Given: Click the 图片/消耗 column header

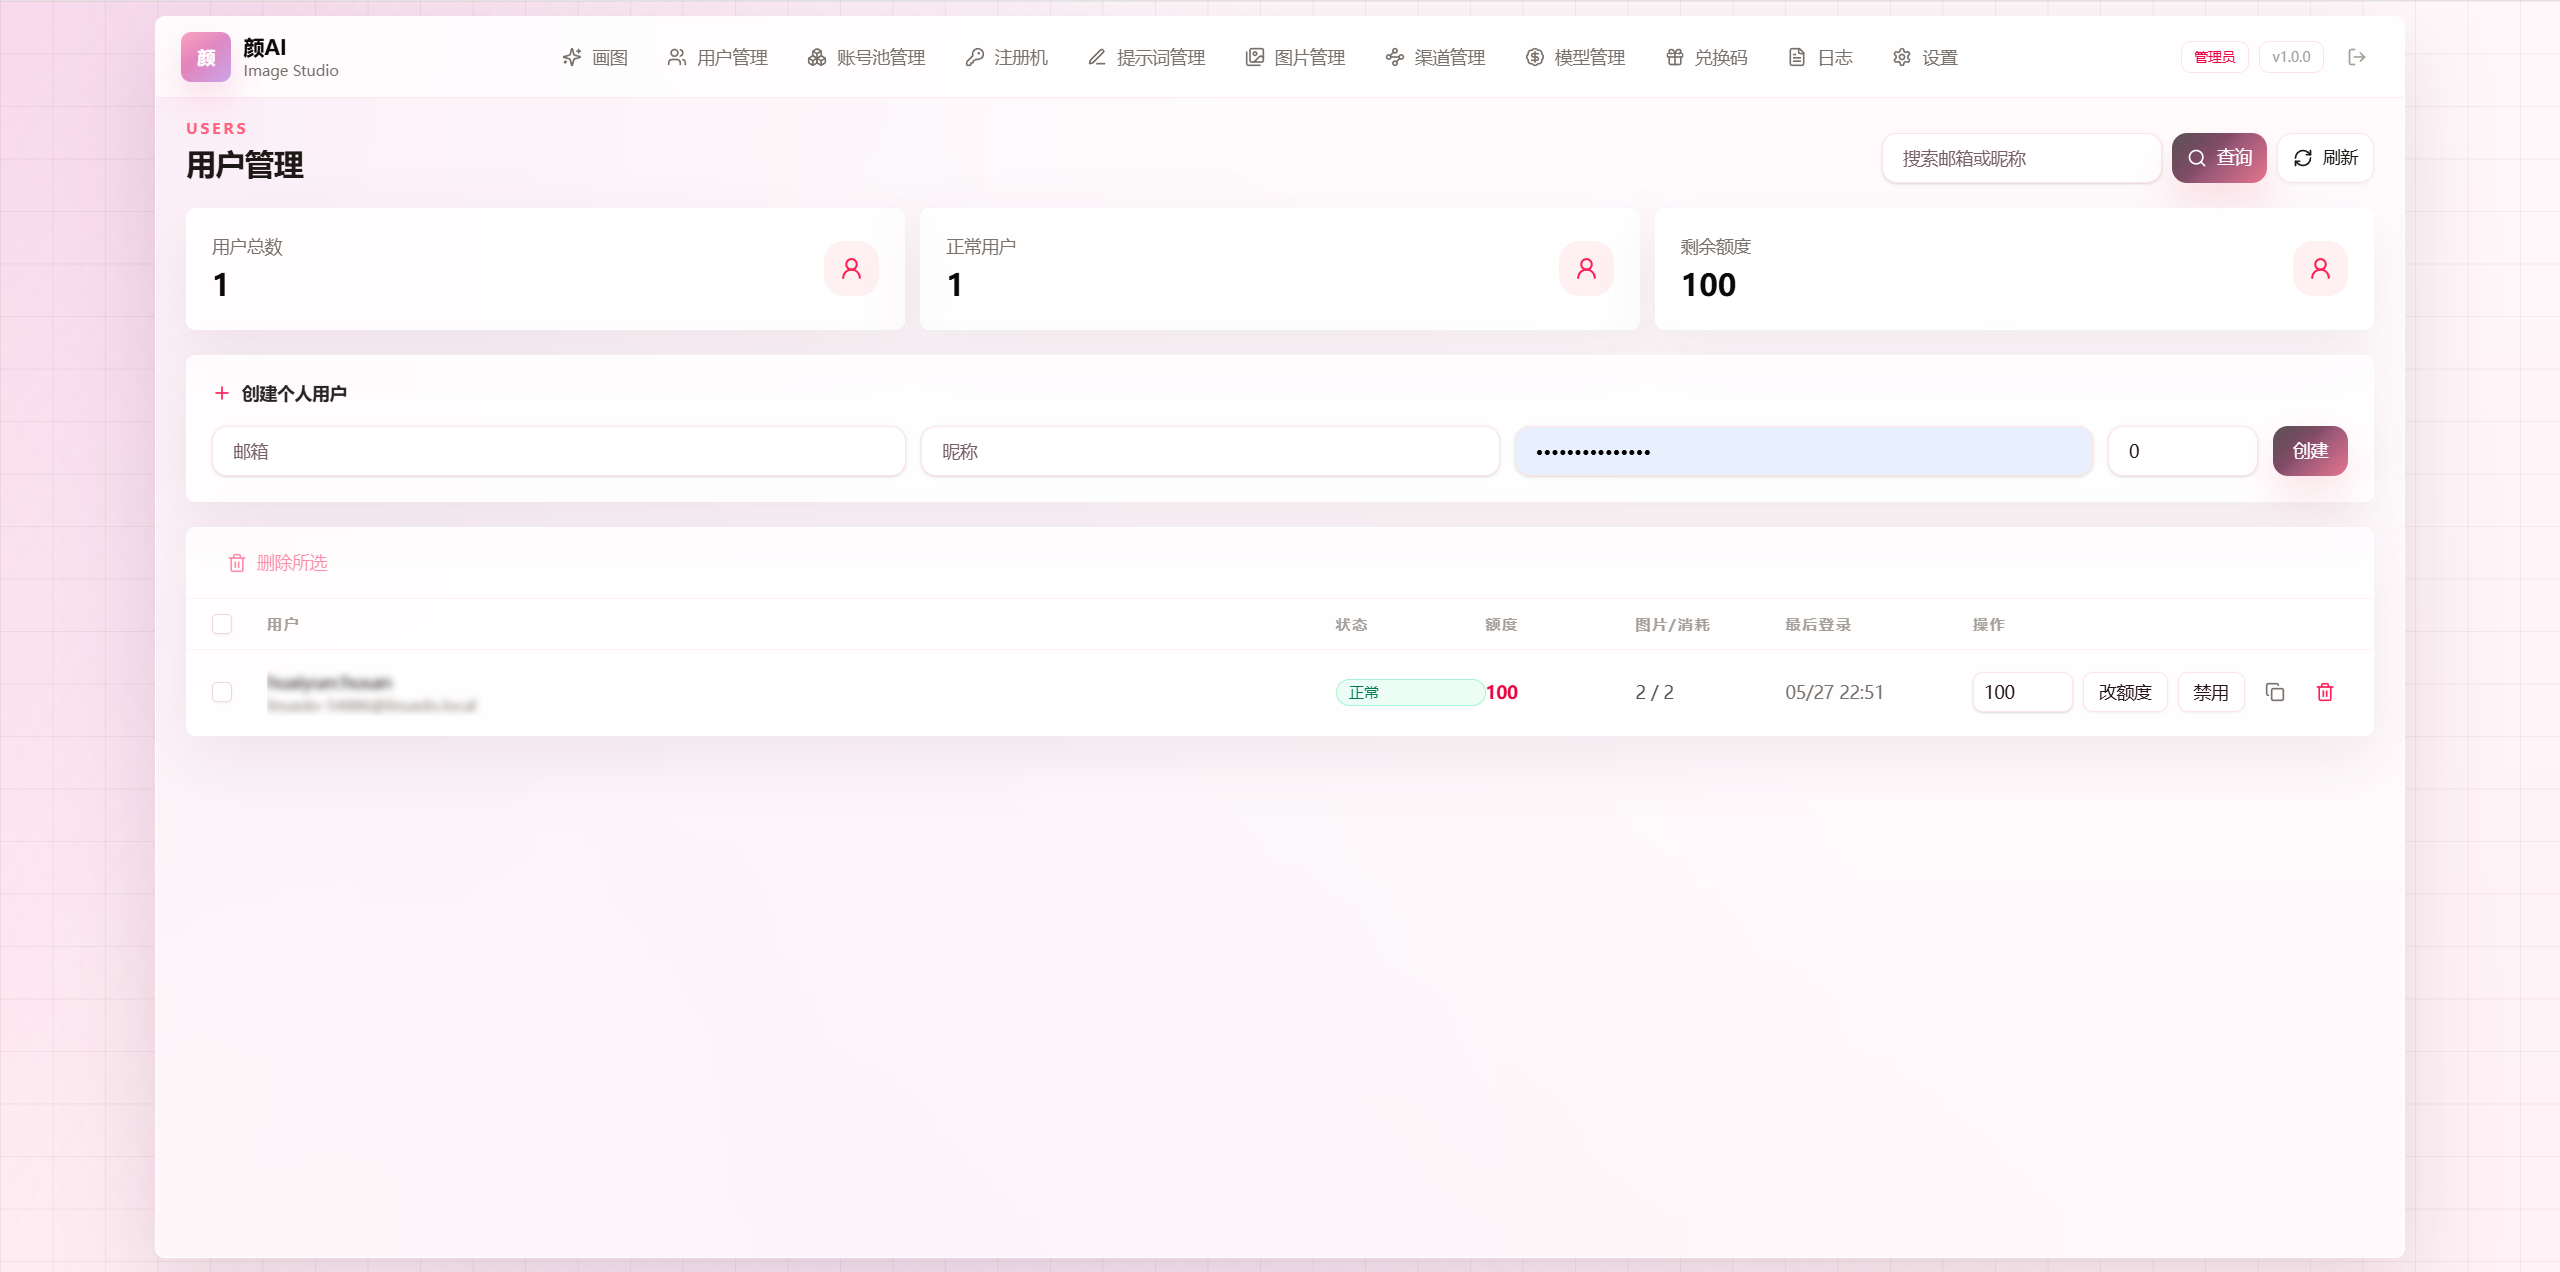Looking at the screenshot, I should 1672,624.
